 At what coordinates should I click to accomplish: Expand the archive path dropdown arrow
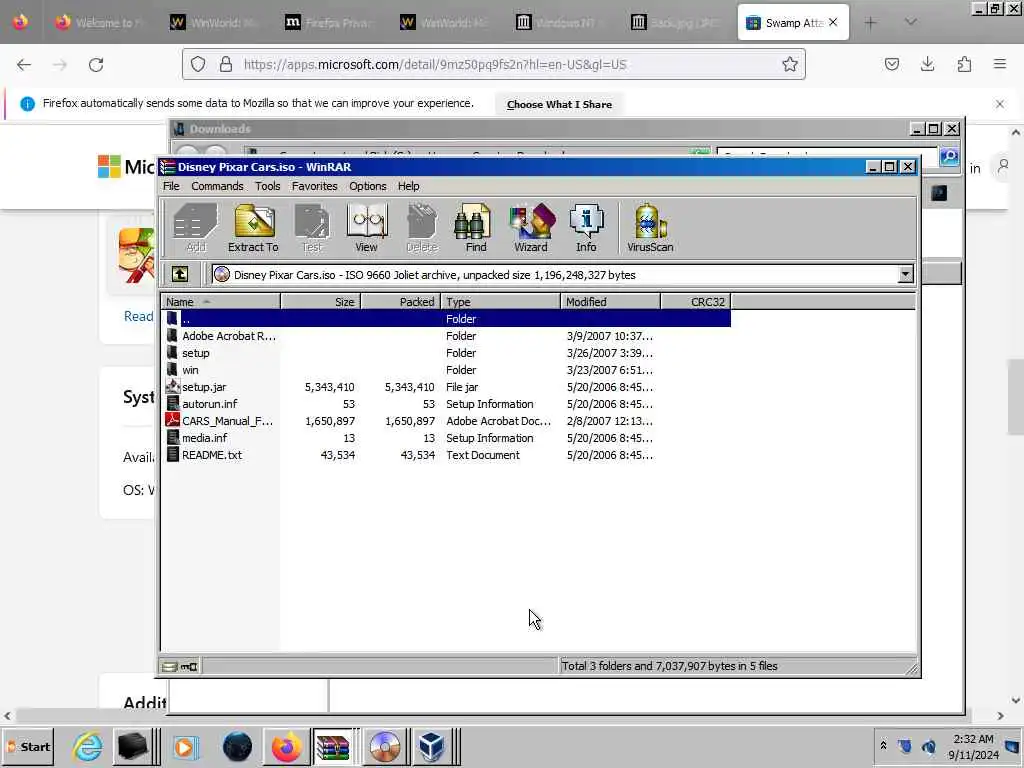point(905,275)
